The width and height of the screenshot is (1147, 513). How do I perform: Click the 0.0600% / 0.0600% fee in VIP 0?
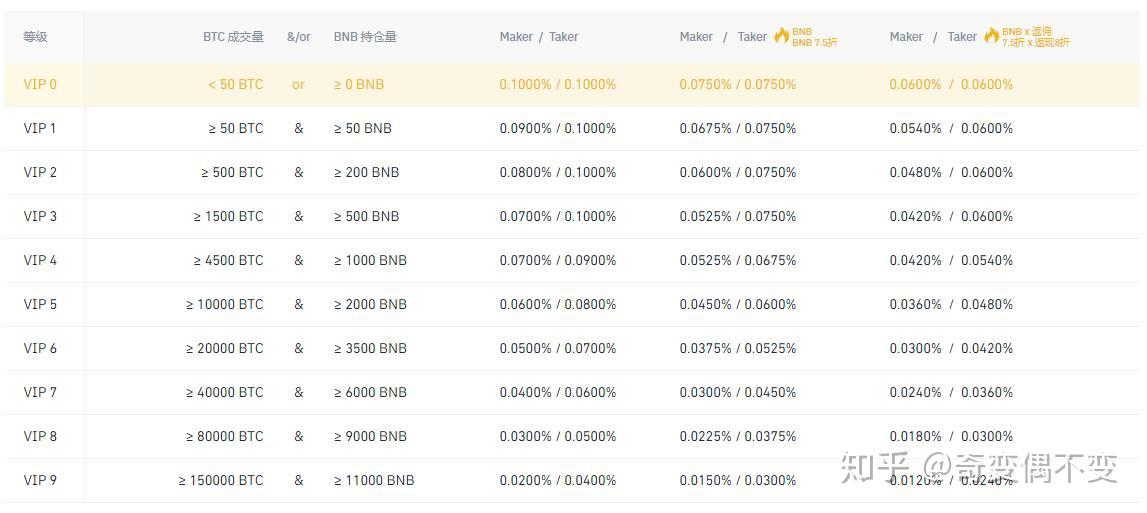952,84
